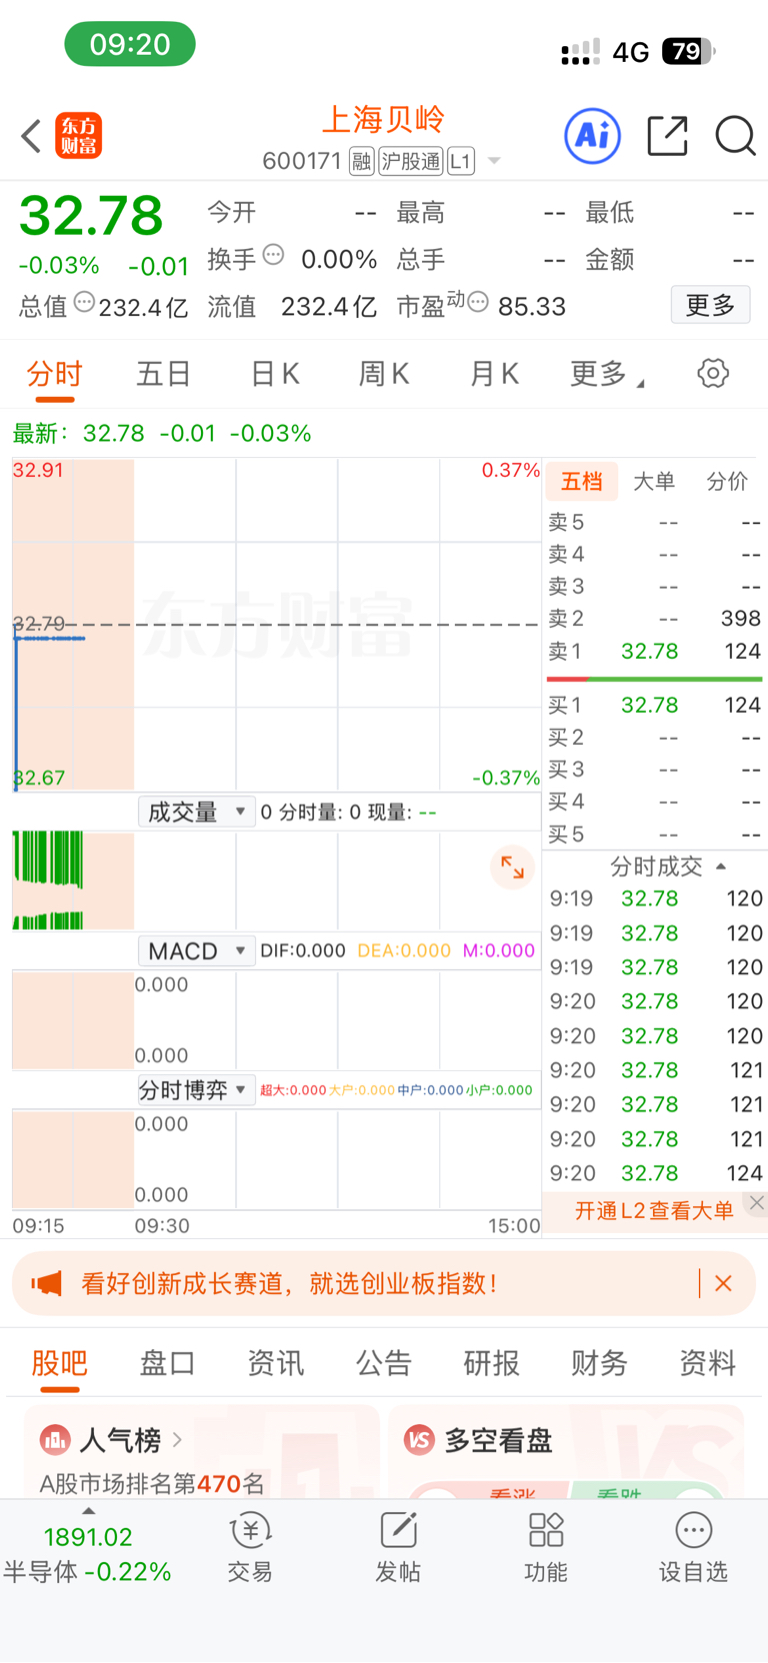Tap the big 32.78 current price
The height and width of the screenshot is (1663, 768).
[91, 215]
